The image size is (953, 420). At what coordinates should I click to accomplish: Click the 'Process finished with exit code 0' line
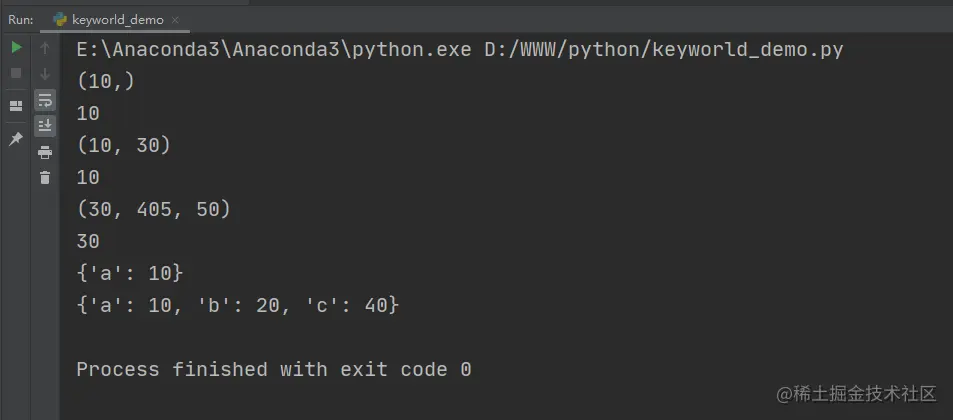(x=274, y=370)
